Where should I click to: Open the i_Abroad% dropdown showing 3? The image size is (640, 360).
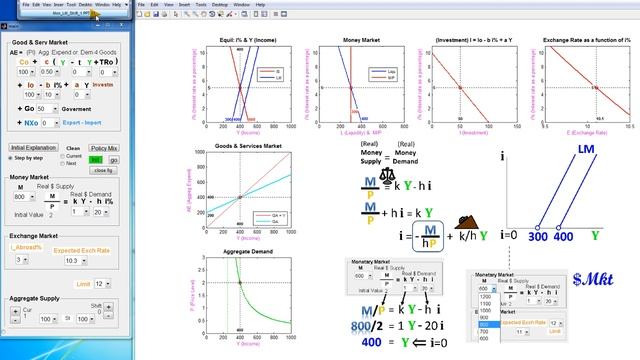click(22, 260)
